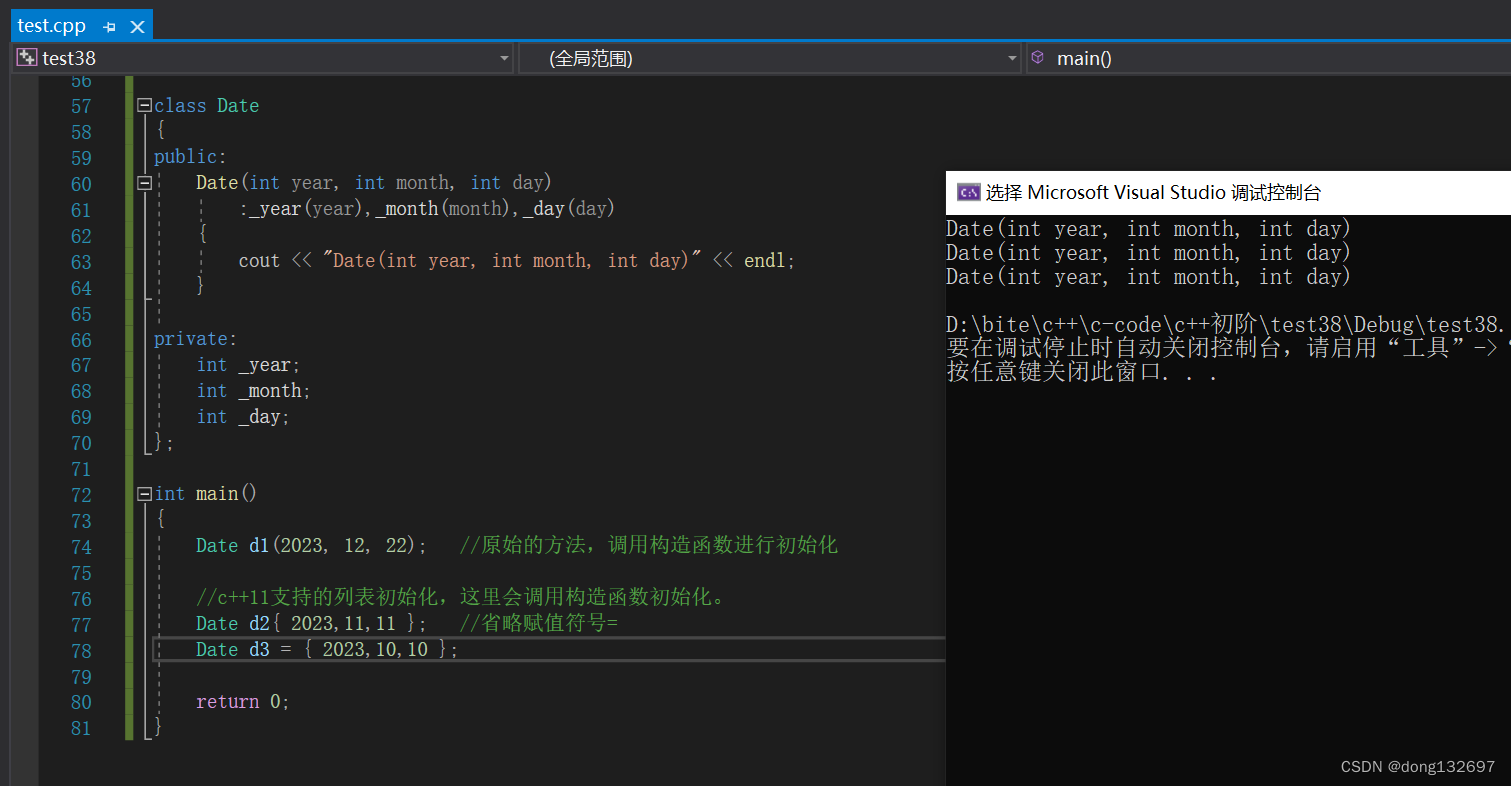Close the test.cpp tab

tap(138, 27)
